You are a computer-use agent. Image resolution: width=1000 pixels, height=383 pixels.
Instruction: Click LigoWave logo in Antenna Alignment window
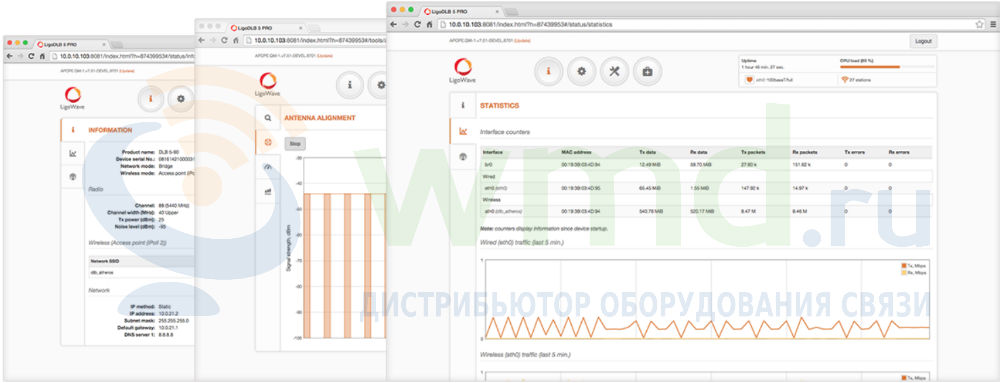[268, 85]
